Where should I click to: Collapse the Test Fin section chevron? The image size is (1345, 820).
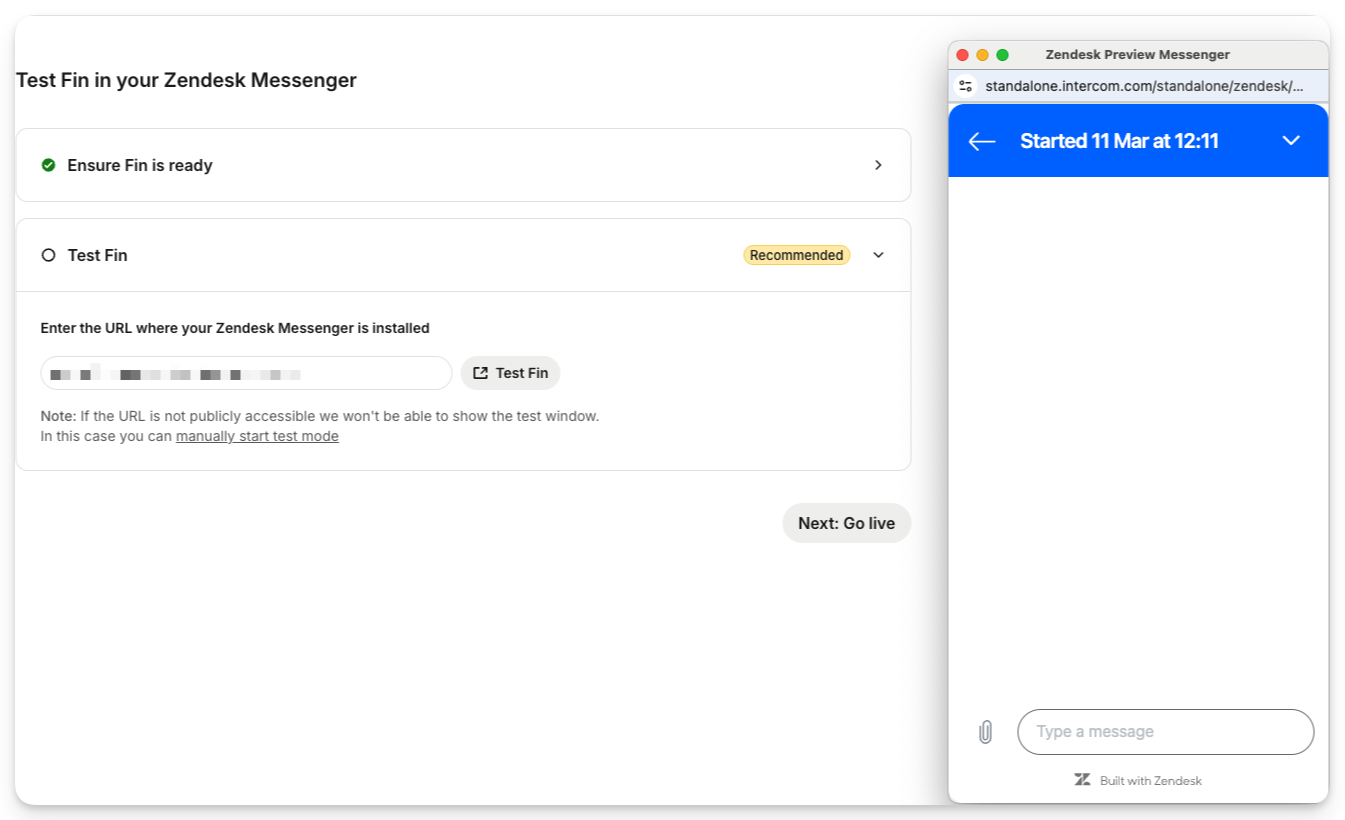click(x=878, y=255)
